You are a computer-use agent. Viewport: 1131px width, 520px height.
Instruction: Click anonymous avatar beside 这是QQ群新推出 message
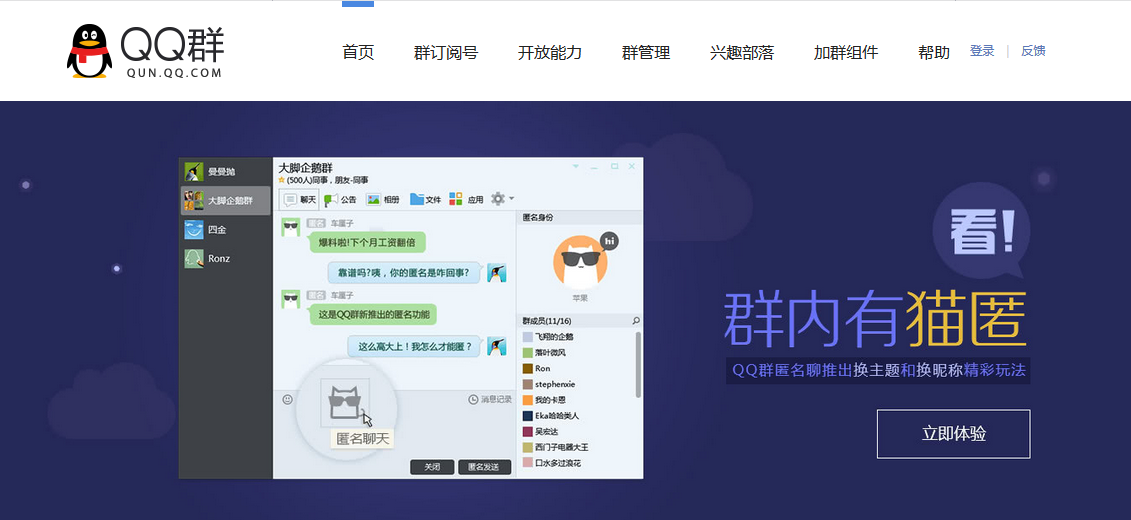(291, 299)
